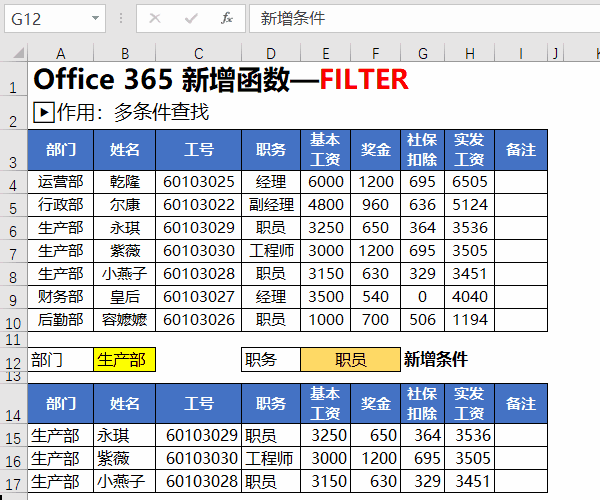
Task: Click the Cancel X icon in formula bar
Action: (x=156, y=18)
